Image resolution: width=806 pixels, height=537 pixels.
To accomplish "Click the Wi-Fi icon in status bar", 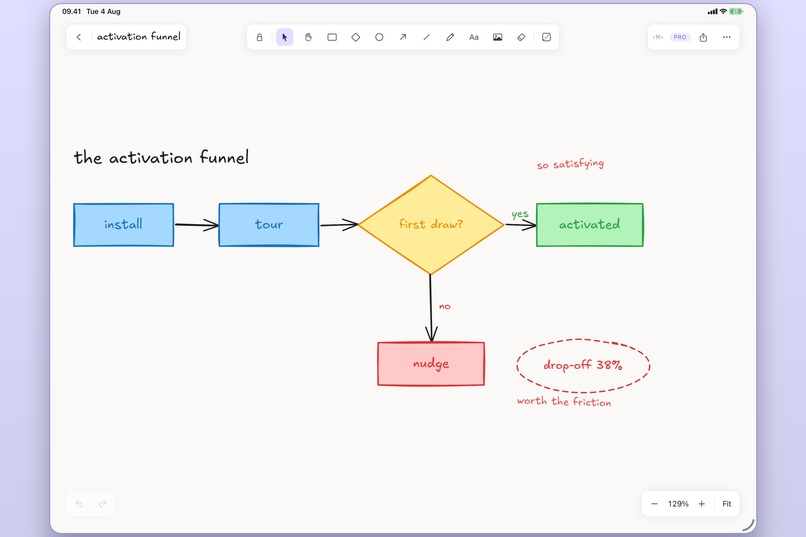I will [x=723, y=11].
